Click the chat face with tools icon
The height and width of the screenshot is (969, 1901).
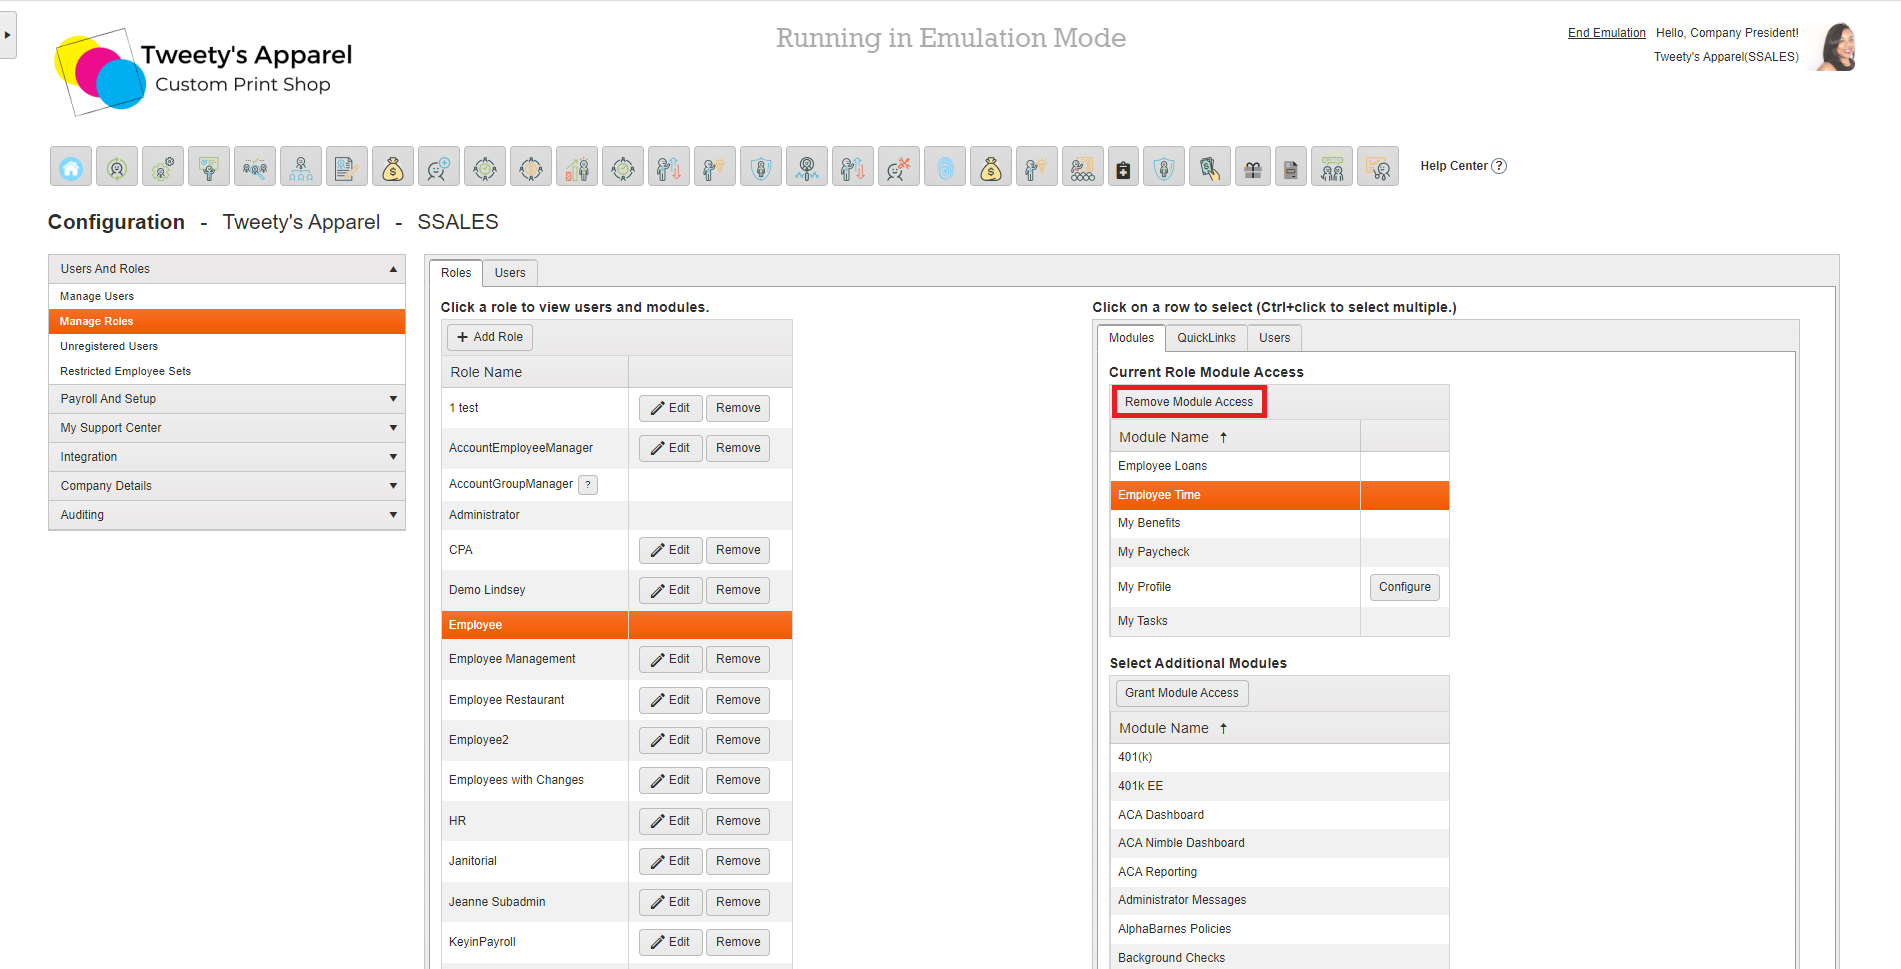(899, 166)
